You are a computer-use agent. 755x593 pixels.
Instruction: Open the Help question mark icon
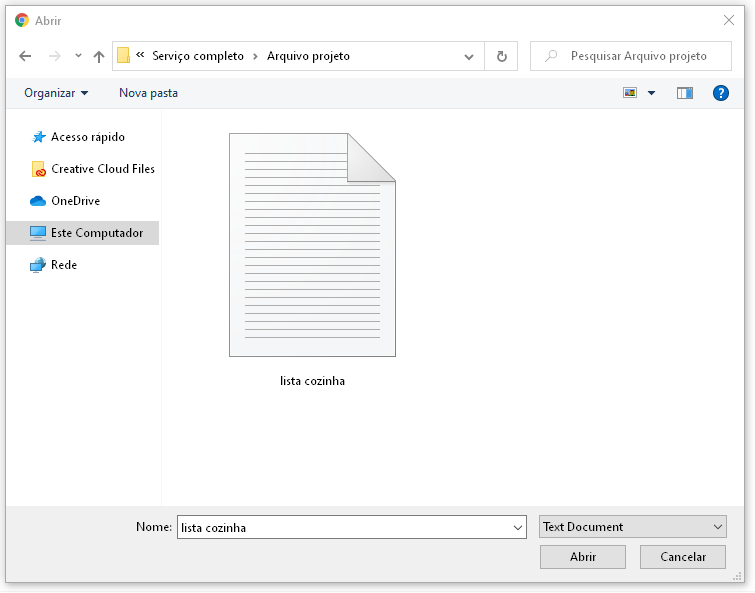(x=720, y=93)
